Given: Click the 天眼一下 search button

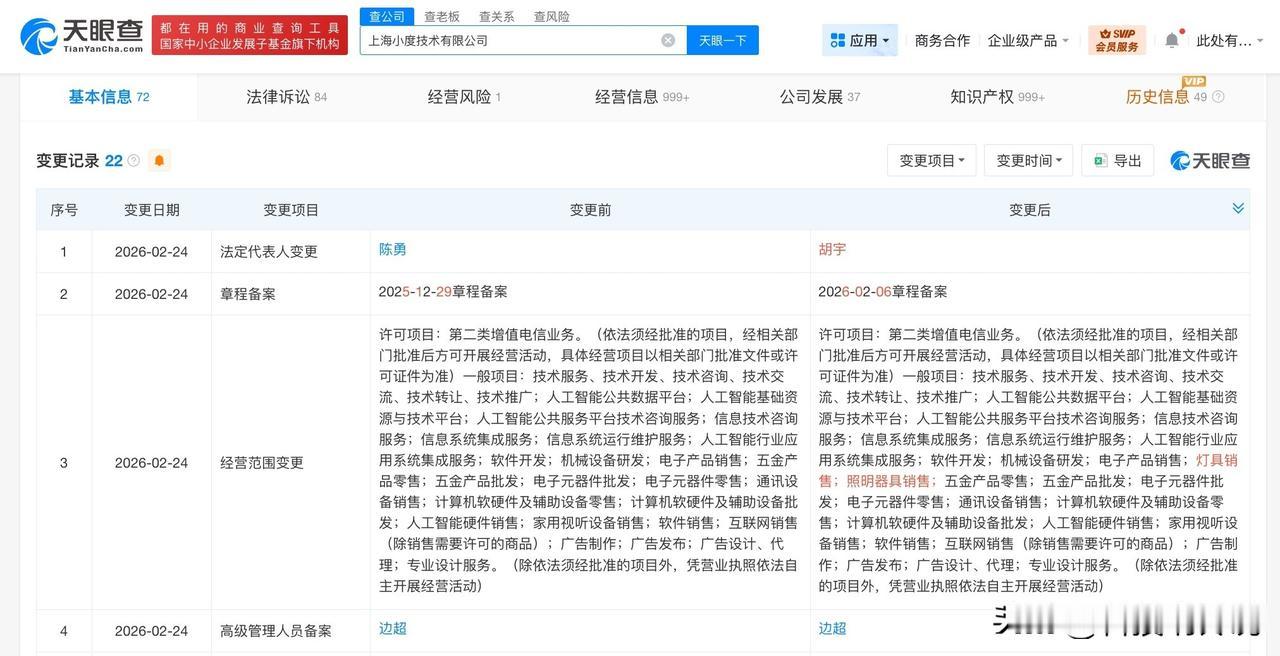Looking at the screenshot, I should [723, 41].
